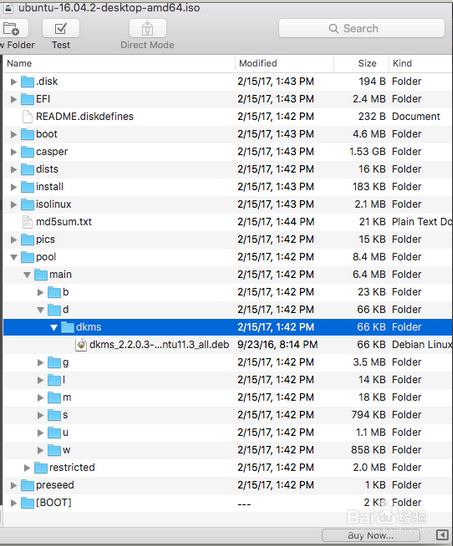The width and height of the screenshot is (453, 546).
Task: Expand the dists folder
Action: click(x=14, y=170)
